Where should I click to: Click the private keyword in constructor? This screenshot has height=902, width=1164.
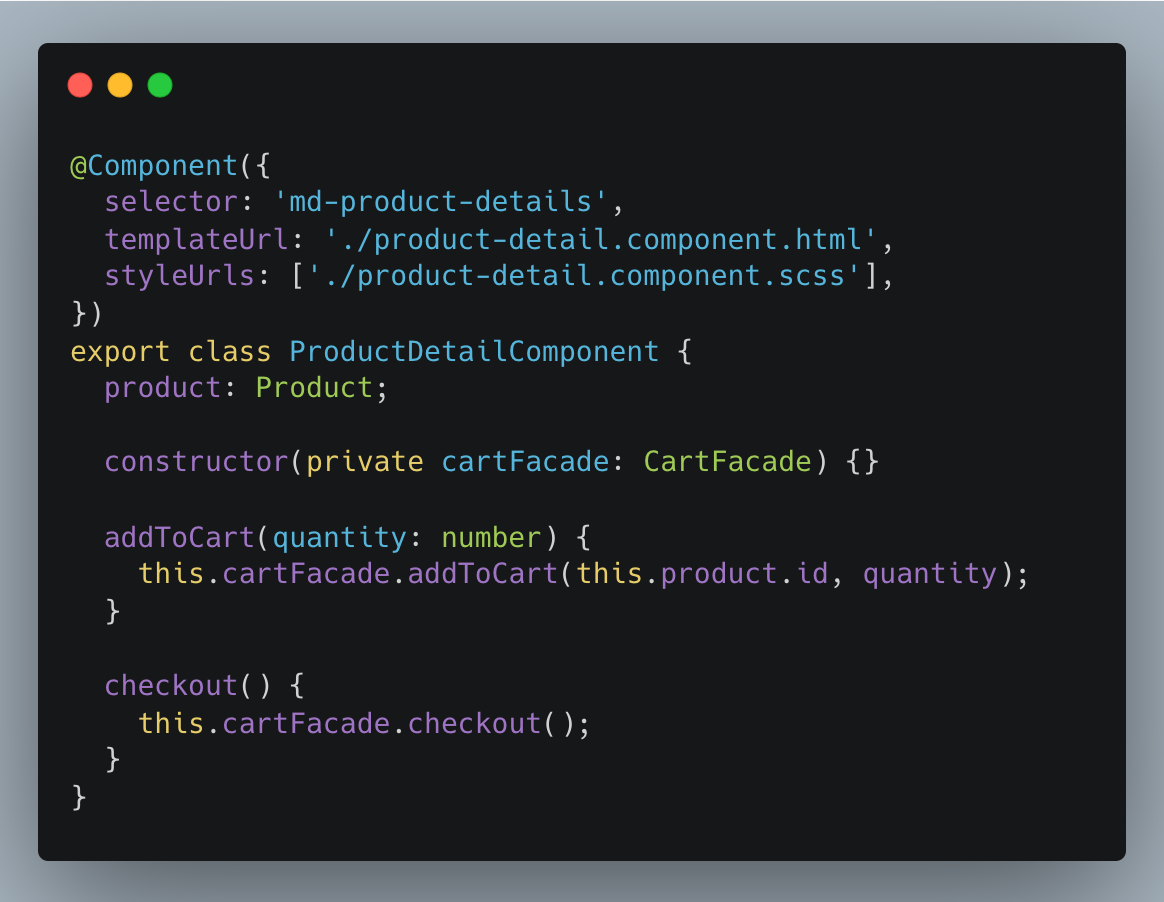pyautogui.click(x=364, y=462)
